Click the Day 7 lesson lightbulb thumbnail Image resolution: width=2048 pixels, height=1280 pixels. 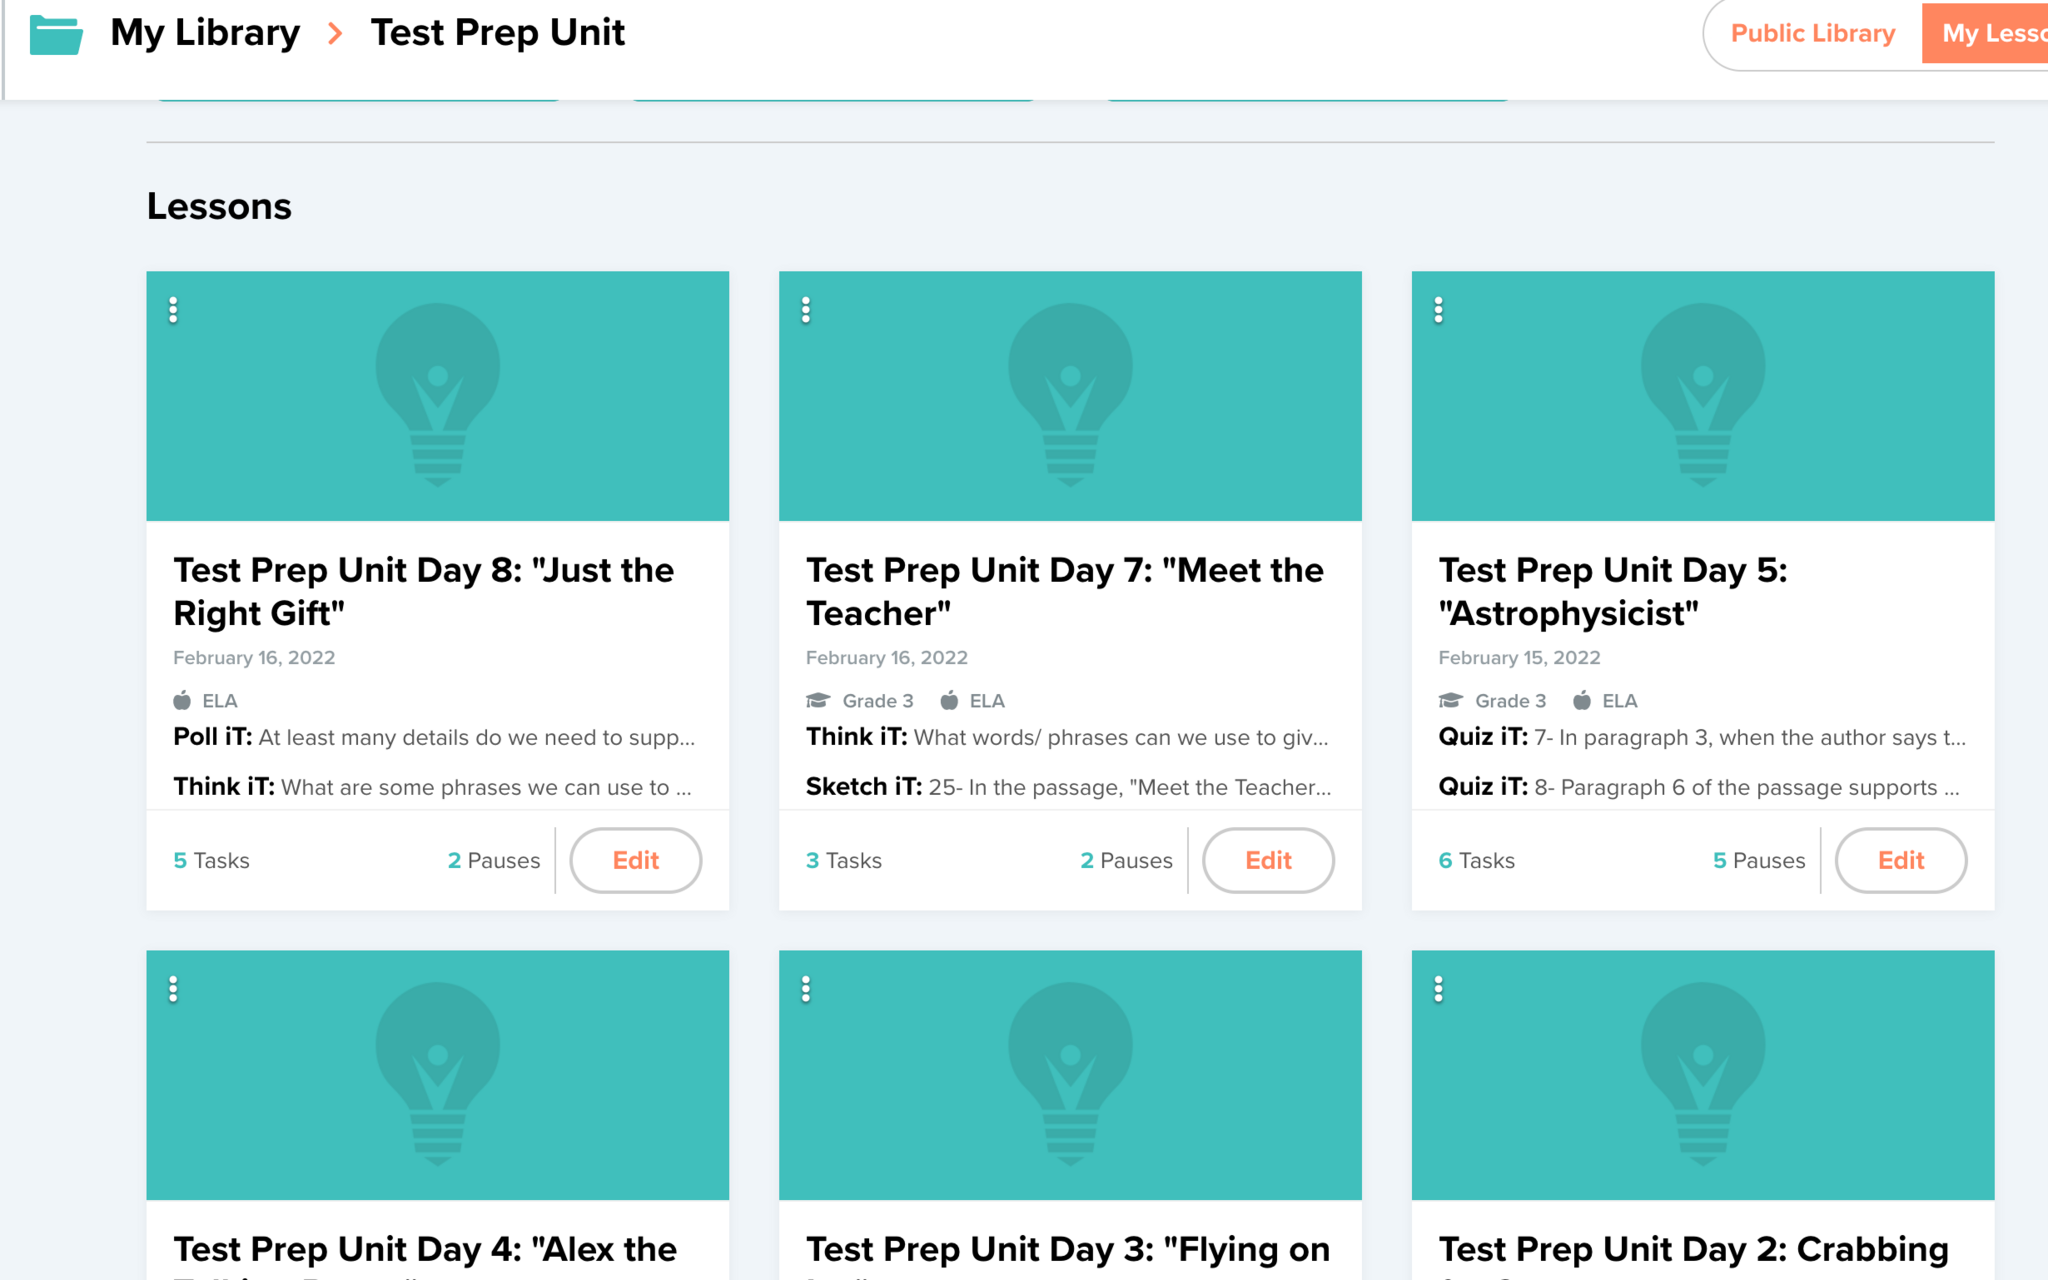coord(1070,395)
